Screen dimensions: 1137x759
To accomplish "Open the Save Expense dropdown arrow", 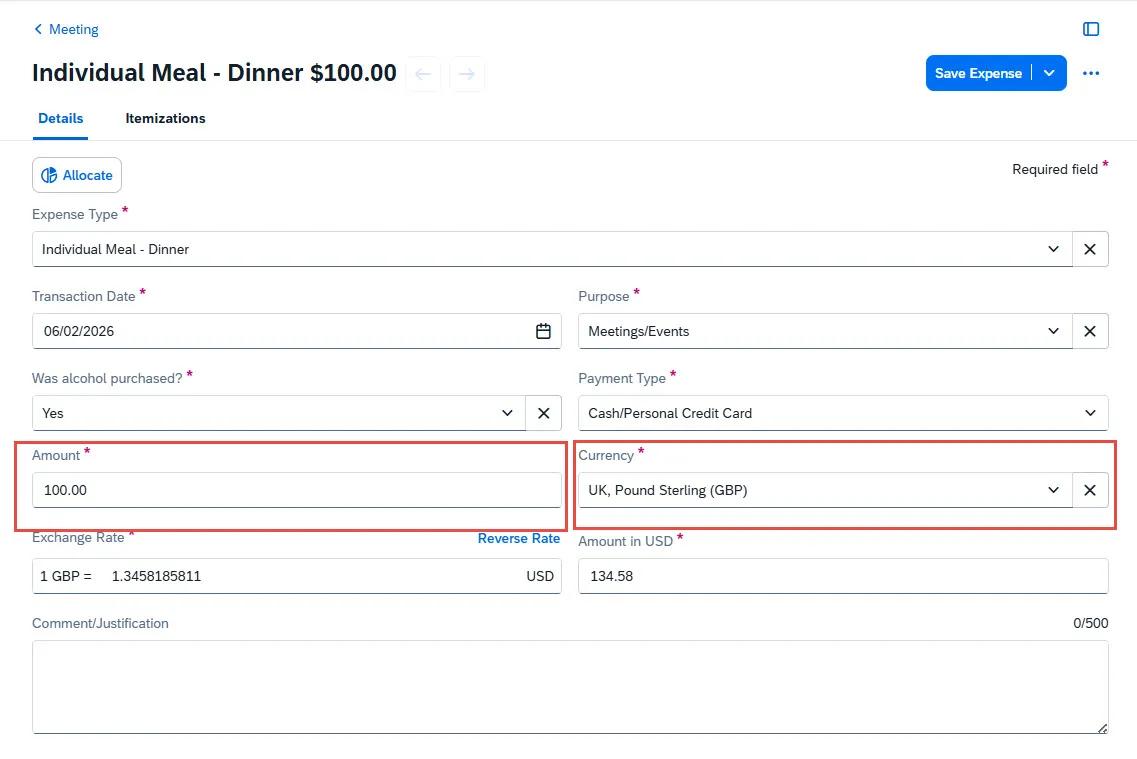I will click(x=1049, y=73).
